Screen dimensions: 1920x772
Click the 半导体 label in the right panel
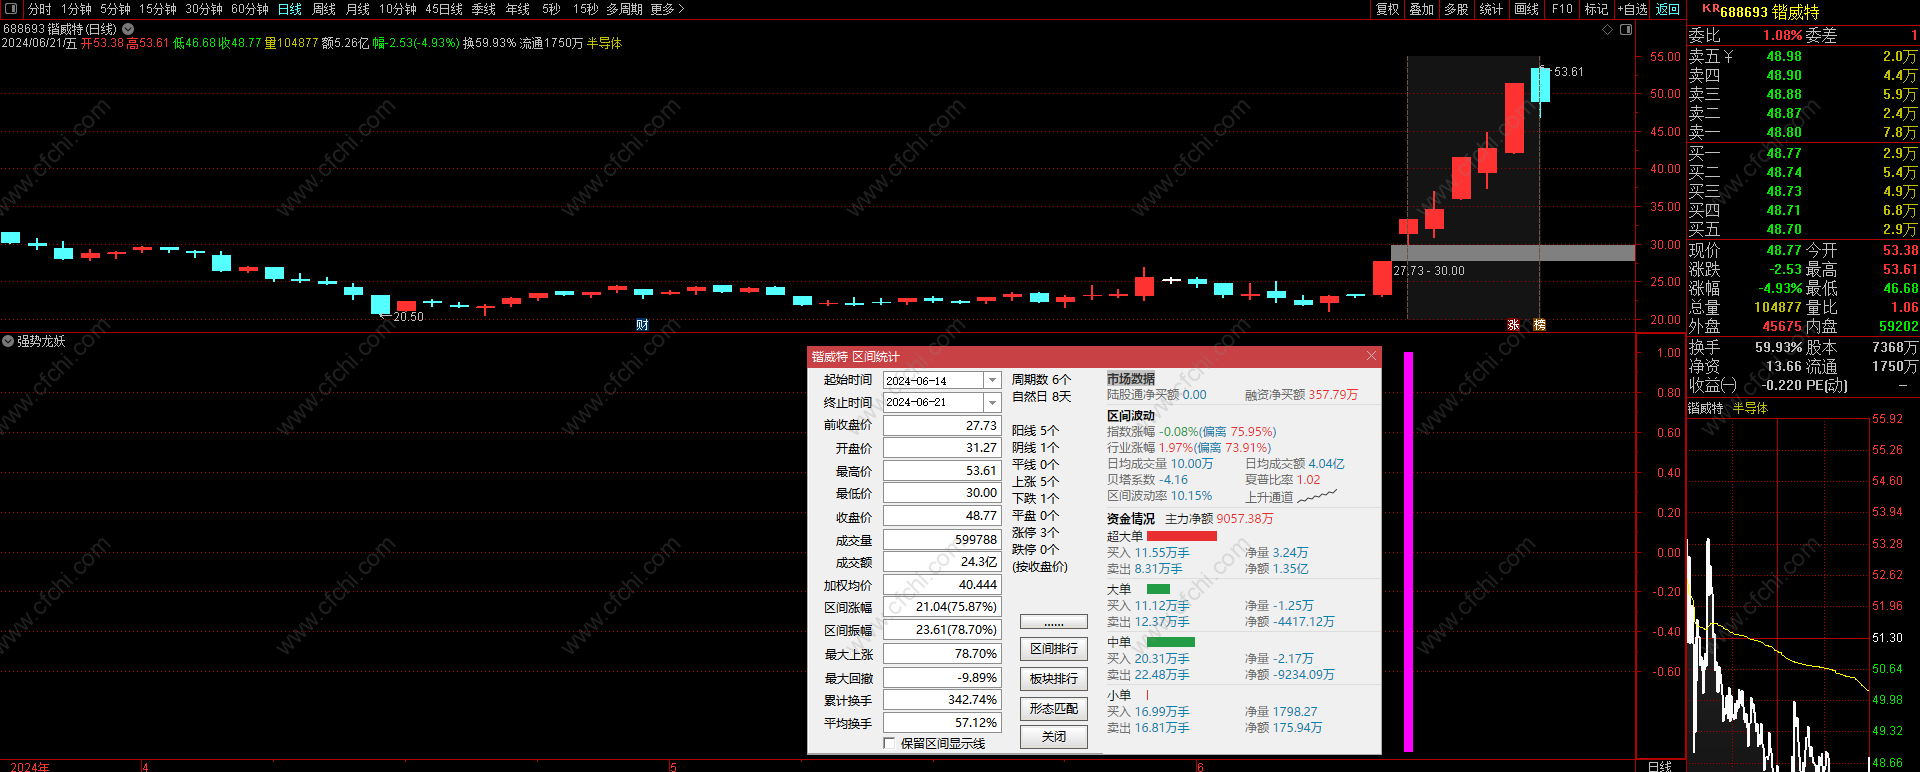[1750, 408]
